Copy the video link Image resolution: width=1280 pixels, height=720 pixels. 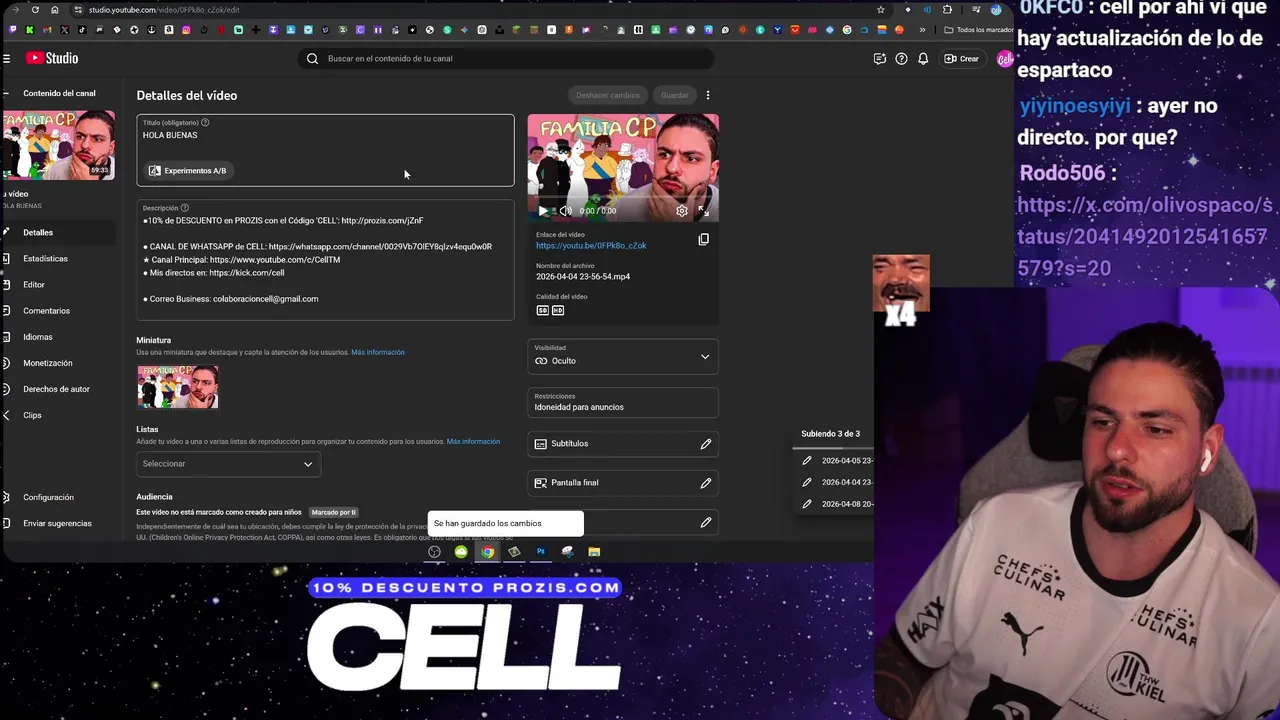704,240
